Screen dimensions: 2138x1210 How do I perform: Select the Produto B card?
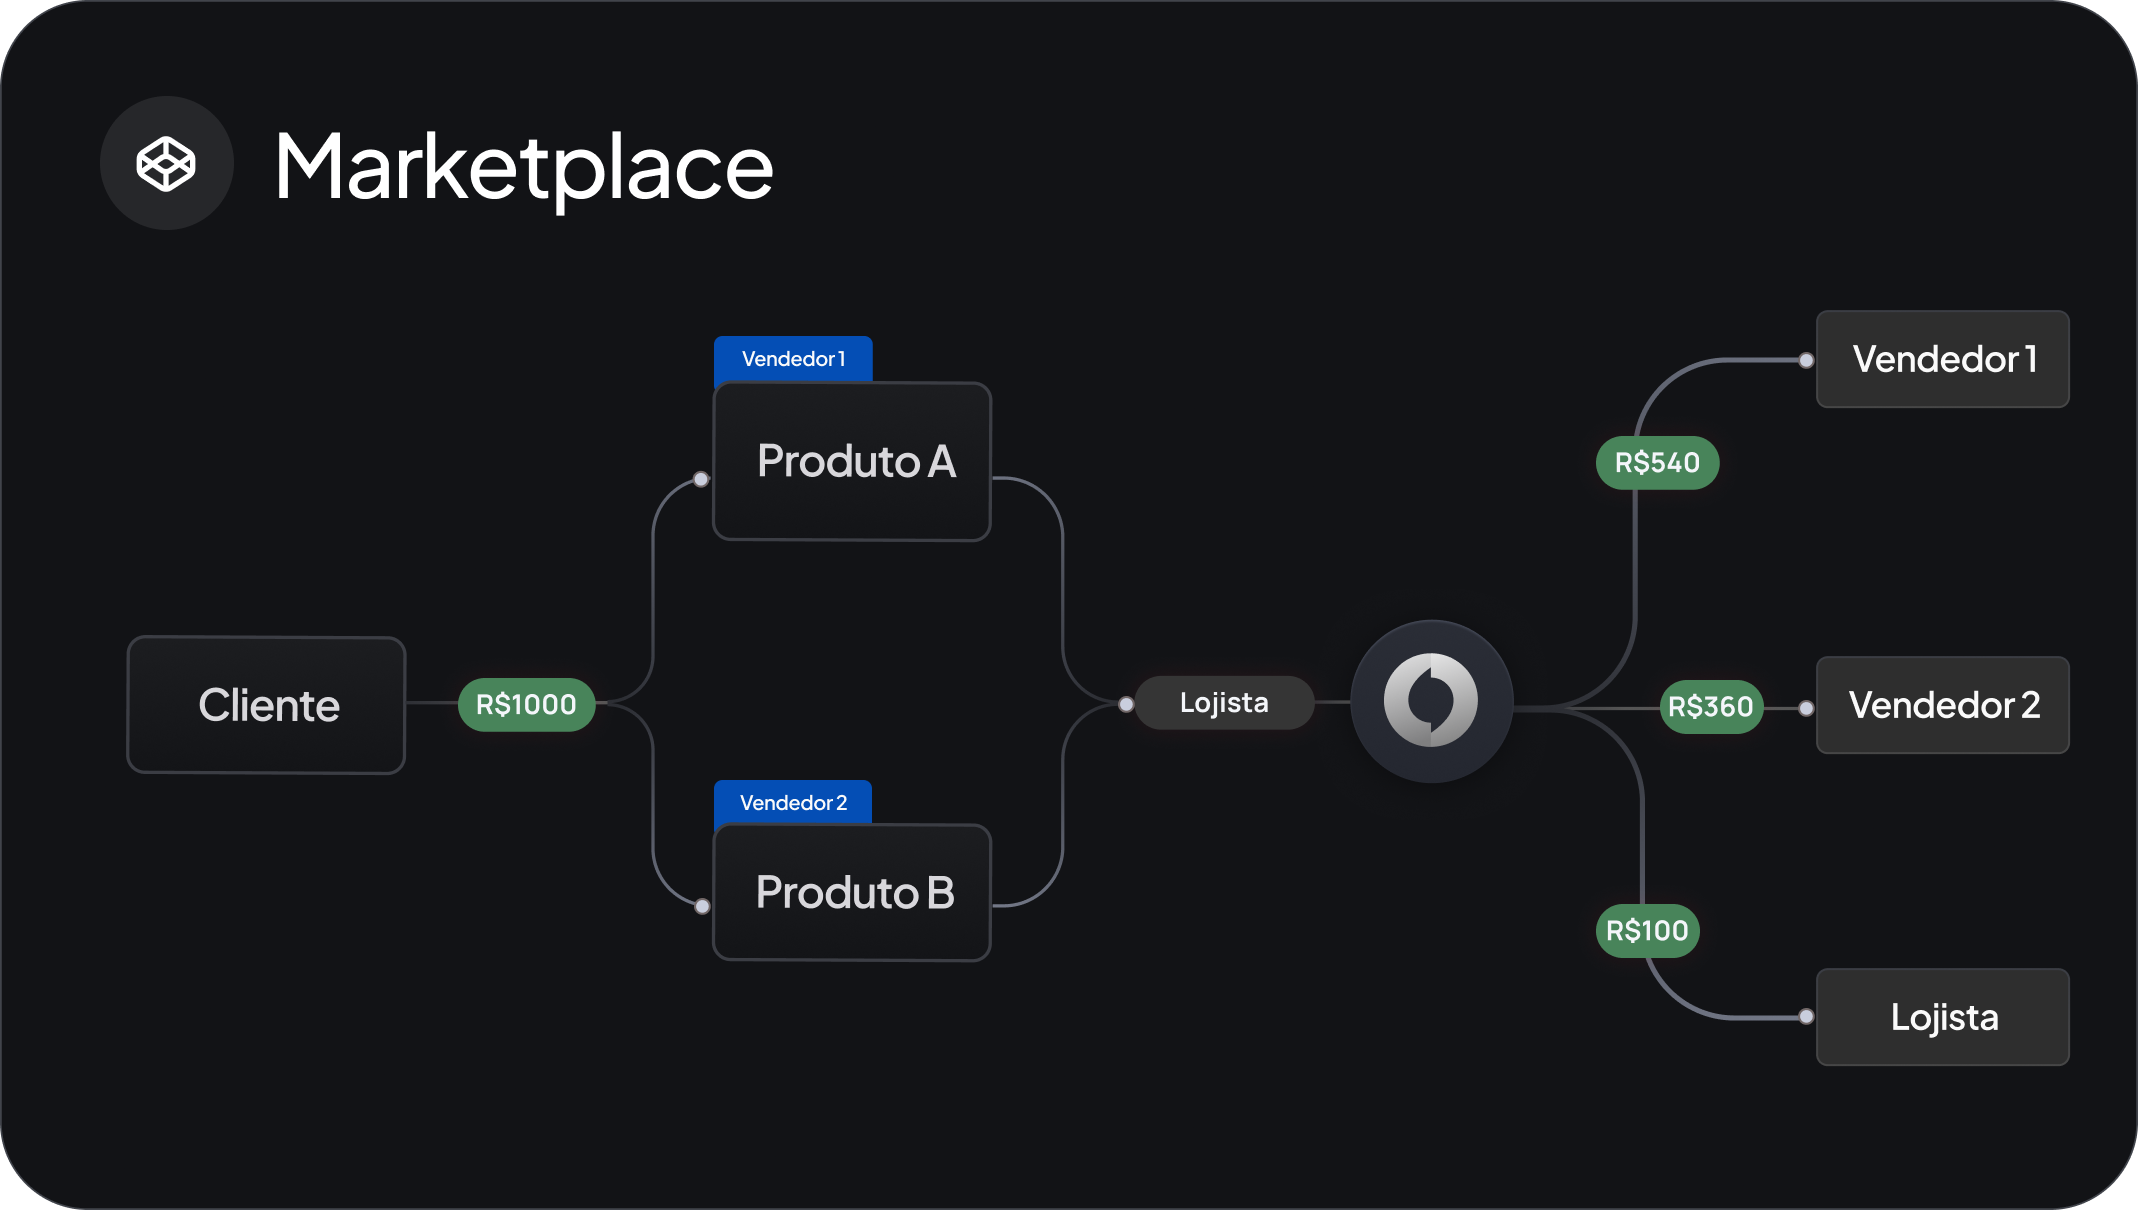pyautogui.click(x=852, y=892)
